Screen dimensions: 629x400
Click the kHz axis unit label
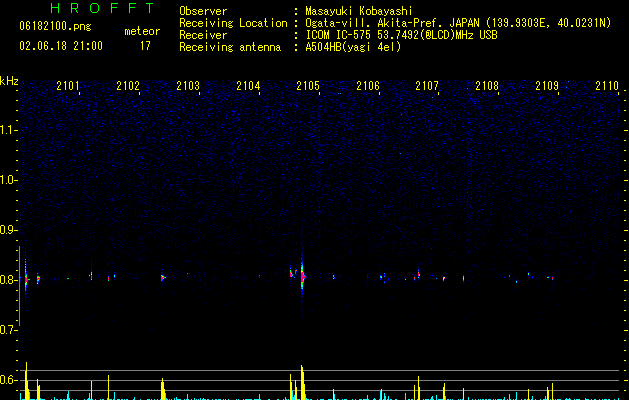point(9,81)
